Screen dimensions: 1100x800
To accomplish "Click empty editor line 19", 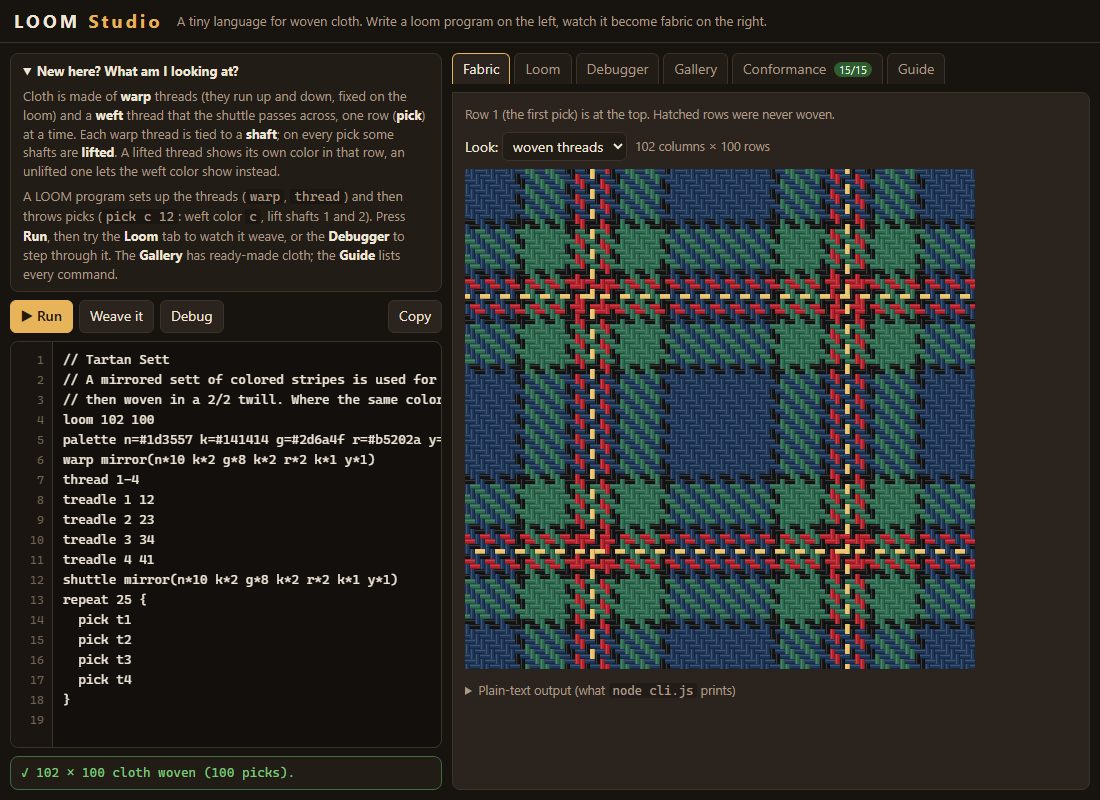I will point(246,720).
